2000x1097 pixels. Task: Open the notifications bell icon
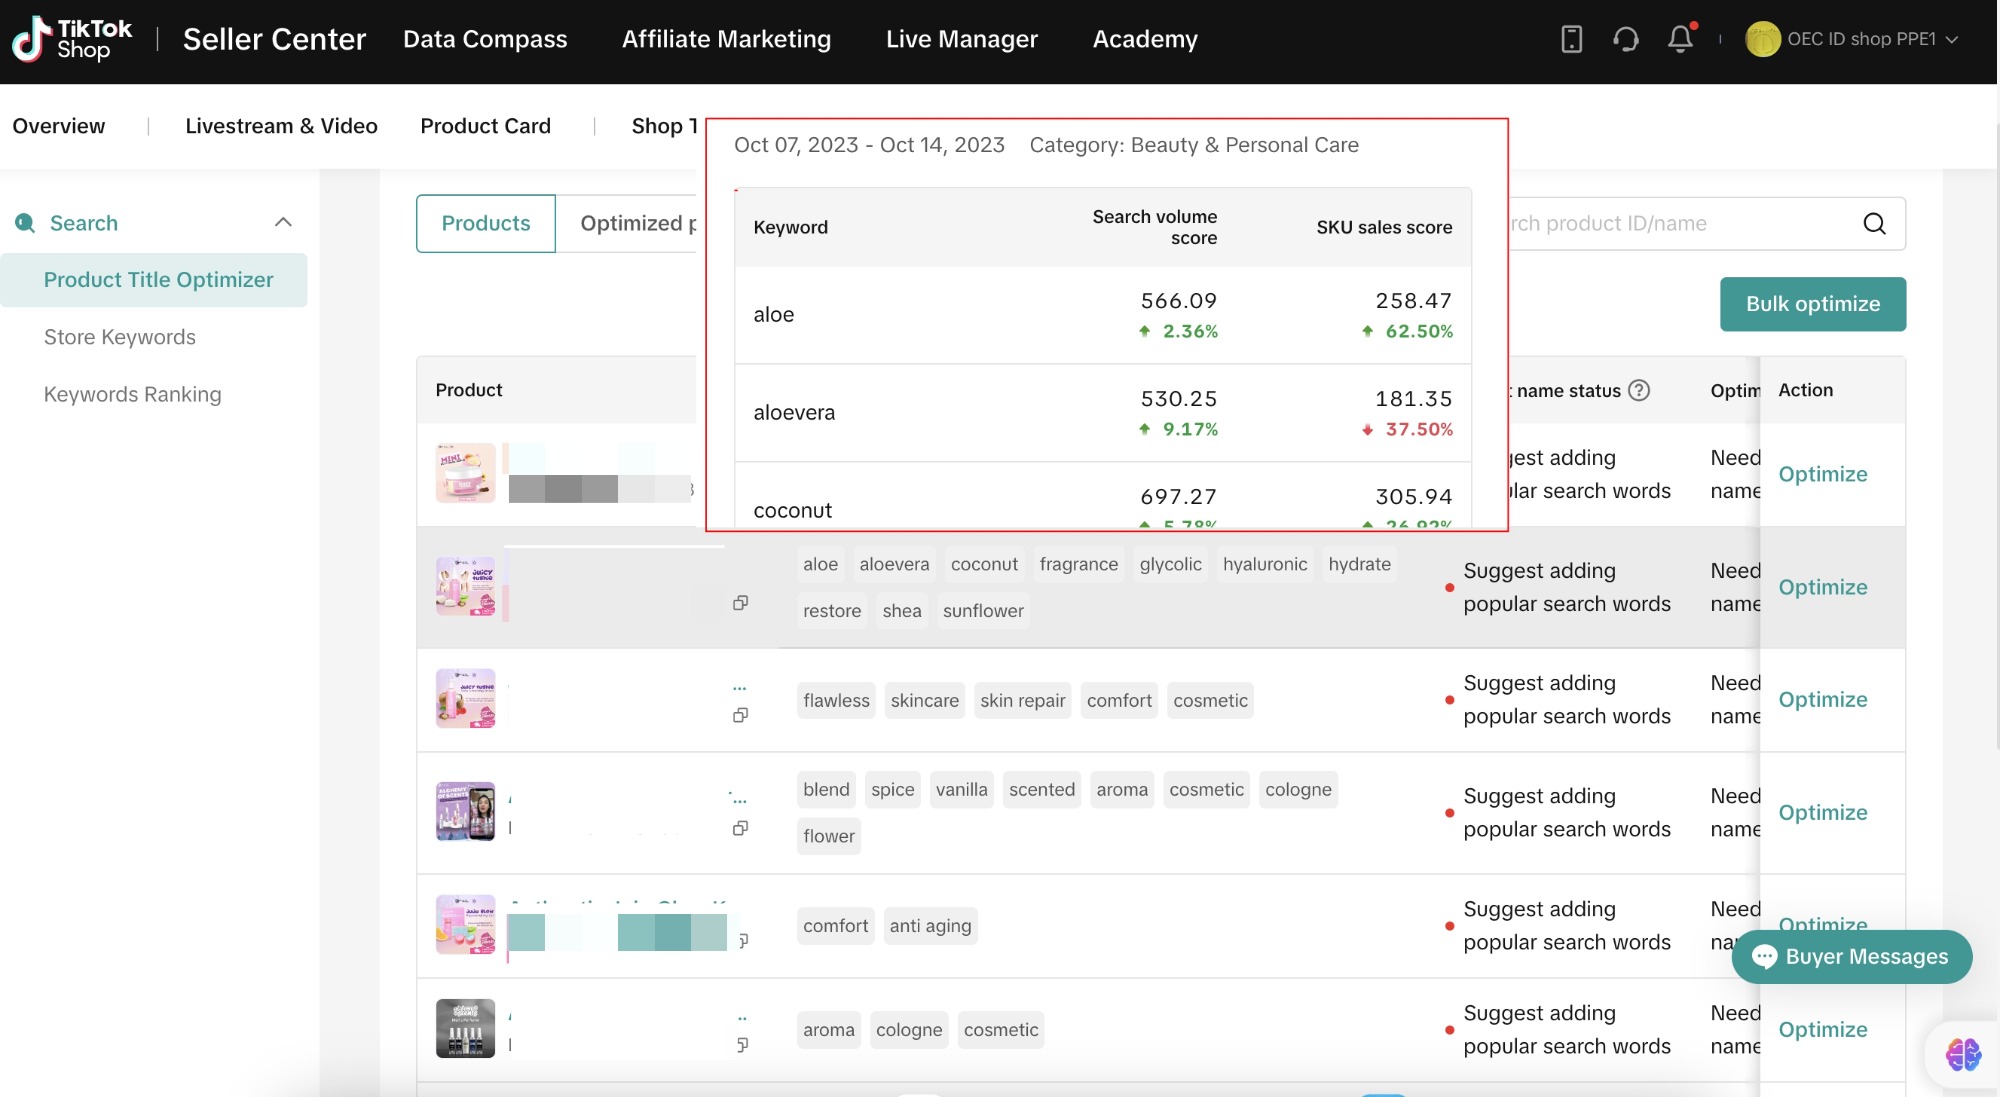[1681, 39]
